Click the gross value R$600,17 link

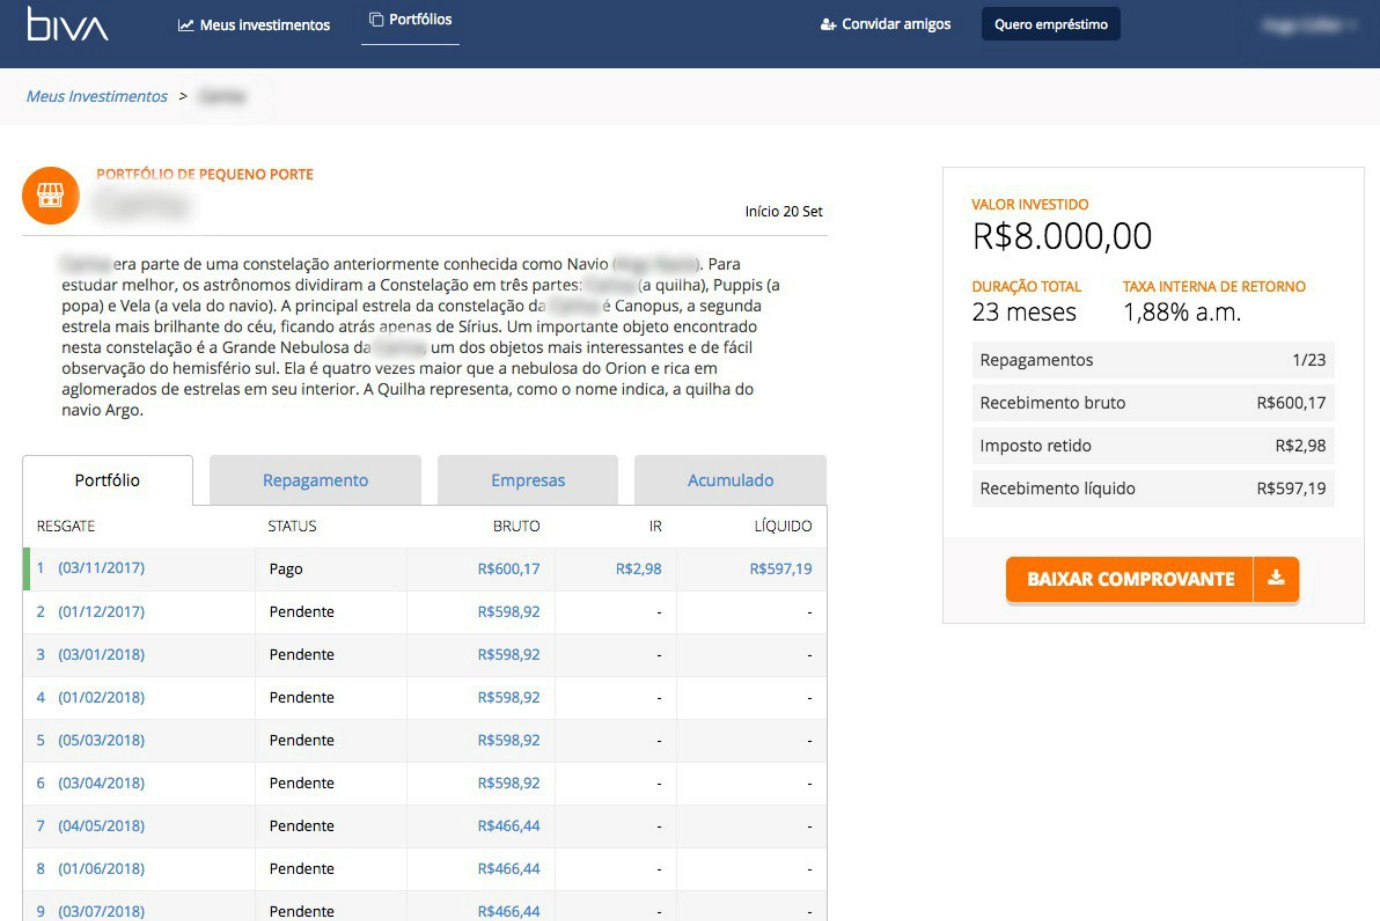pyautogui.click(x=510, y=568)
